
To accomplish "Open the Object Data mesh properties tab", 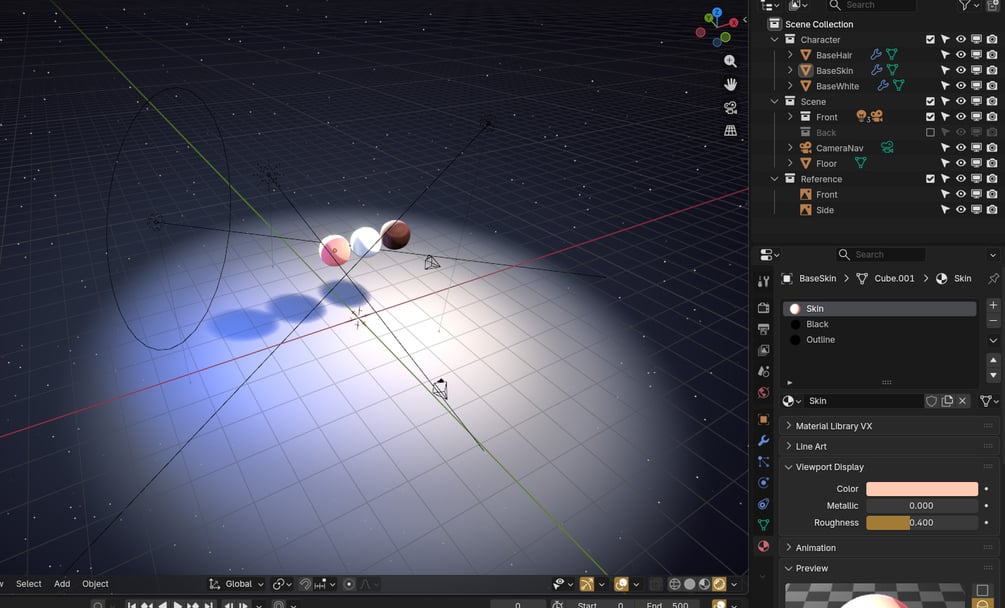I will point(763,525).
